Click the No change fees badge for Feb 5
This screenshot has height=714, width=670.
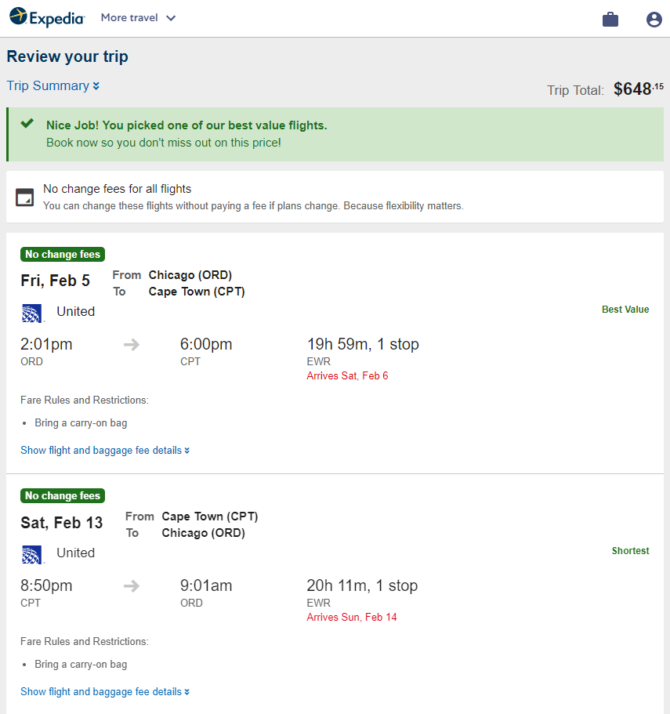[62, 254]
